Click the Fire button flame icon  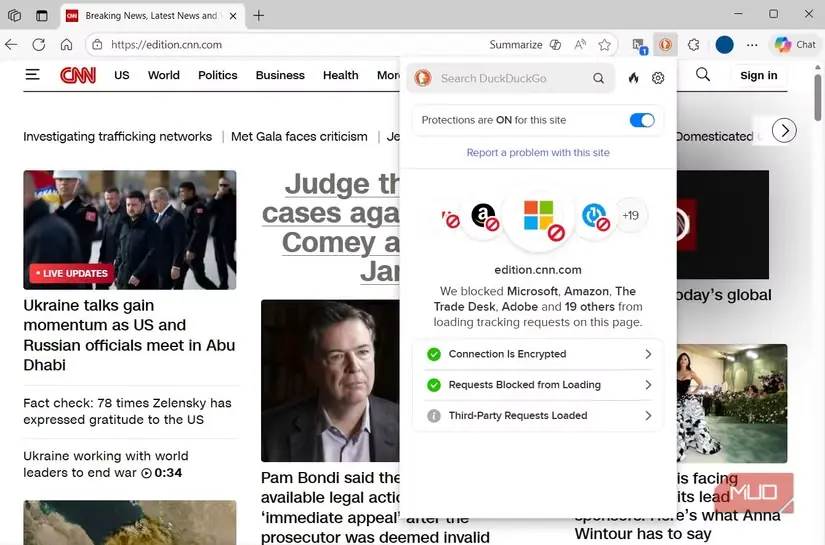pos(633,78)
